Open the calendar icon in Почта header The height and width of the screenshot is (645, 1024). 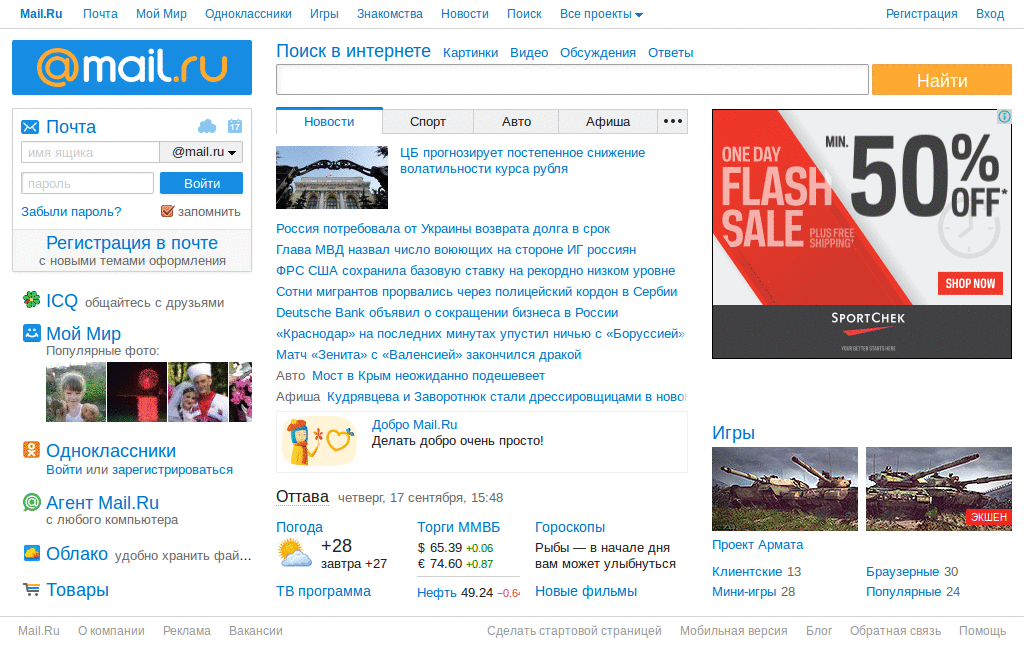235,126
